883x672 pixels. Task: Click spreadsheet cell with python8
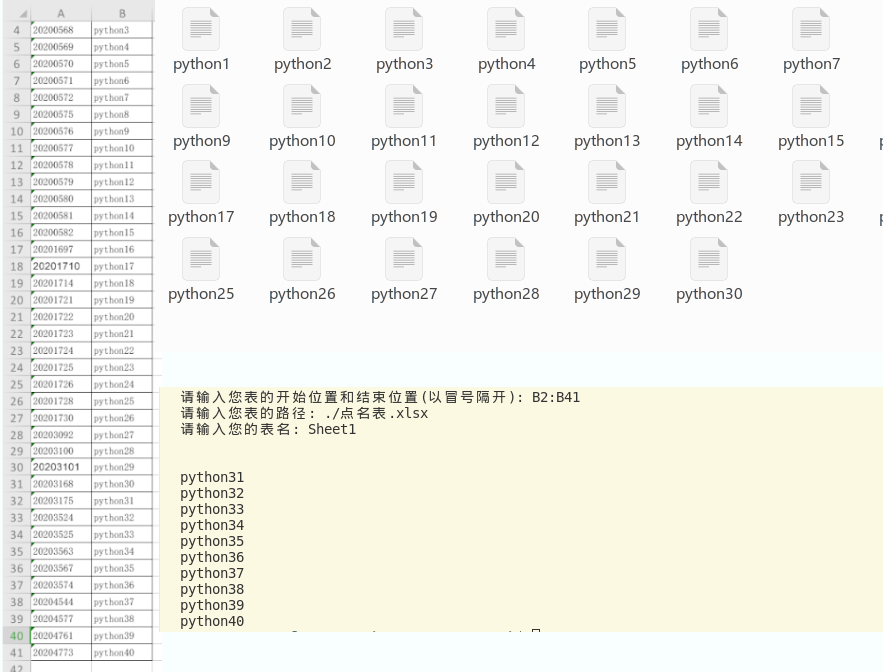pyautogui.click(x=122, y=114)
